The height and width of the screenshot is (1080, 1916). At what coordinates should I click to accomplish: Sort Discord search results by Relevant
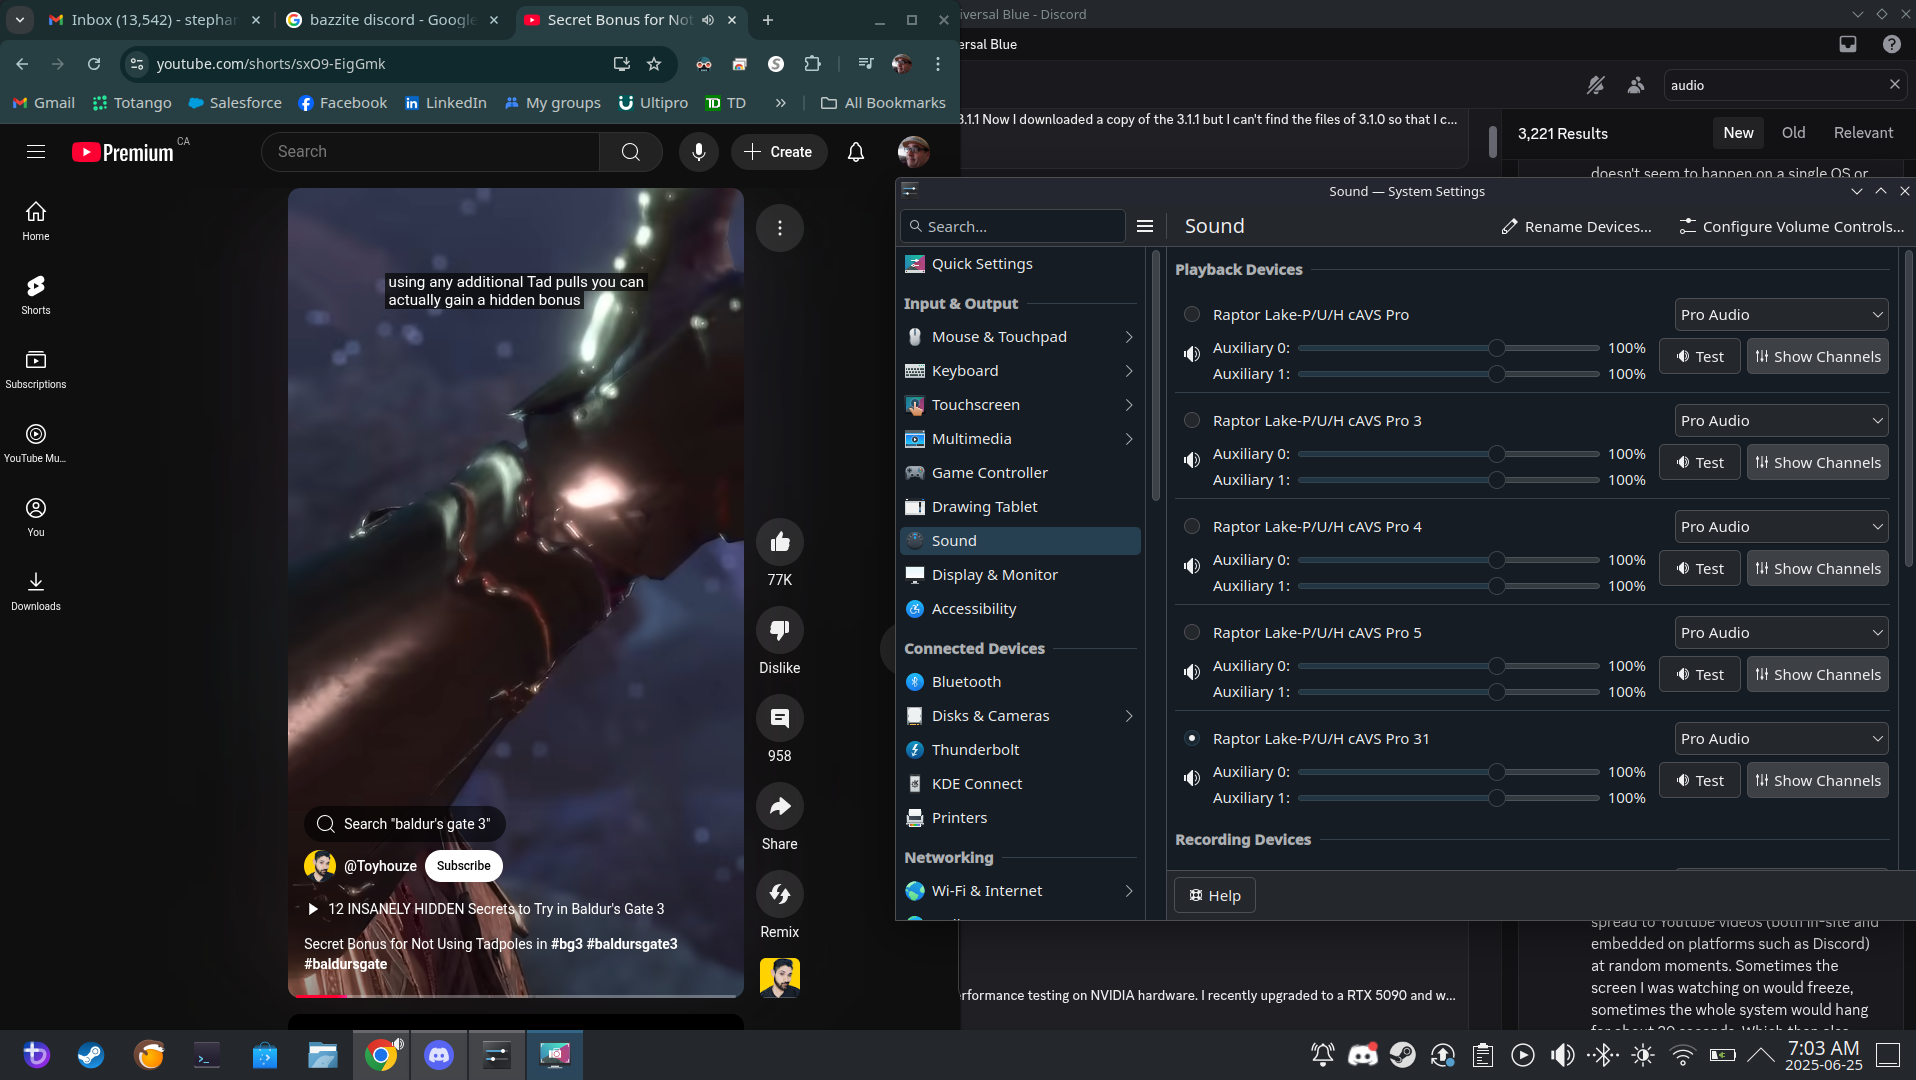pyautogui.click(x=1863, y=133)
